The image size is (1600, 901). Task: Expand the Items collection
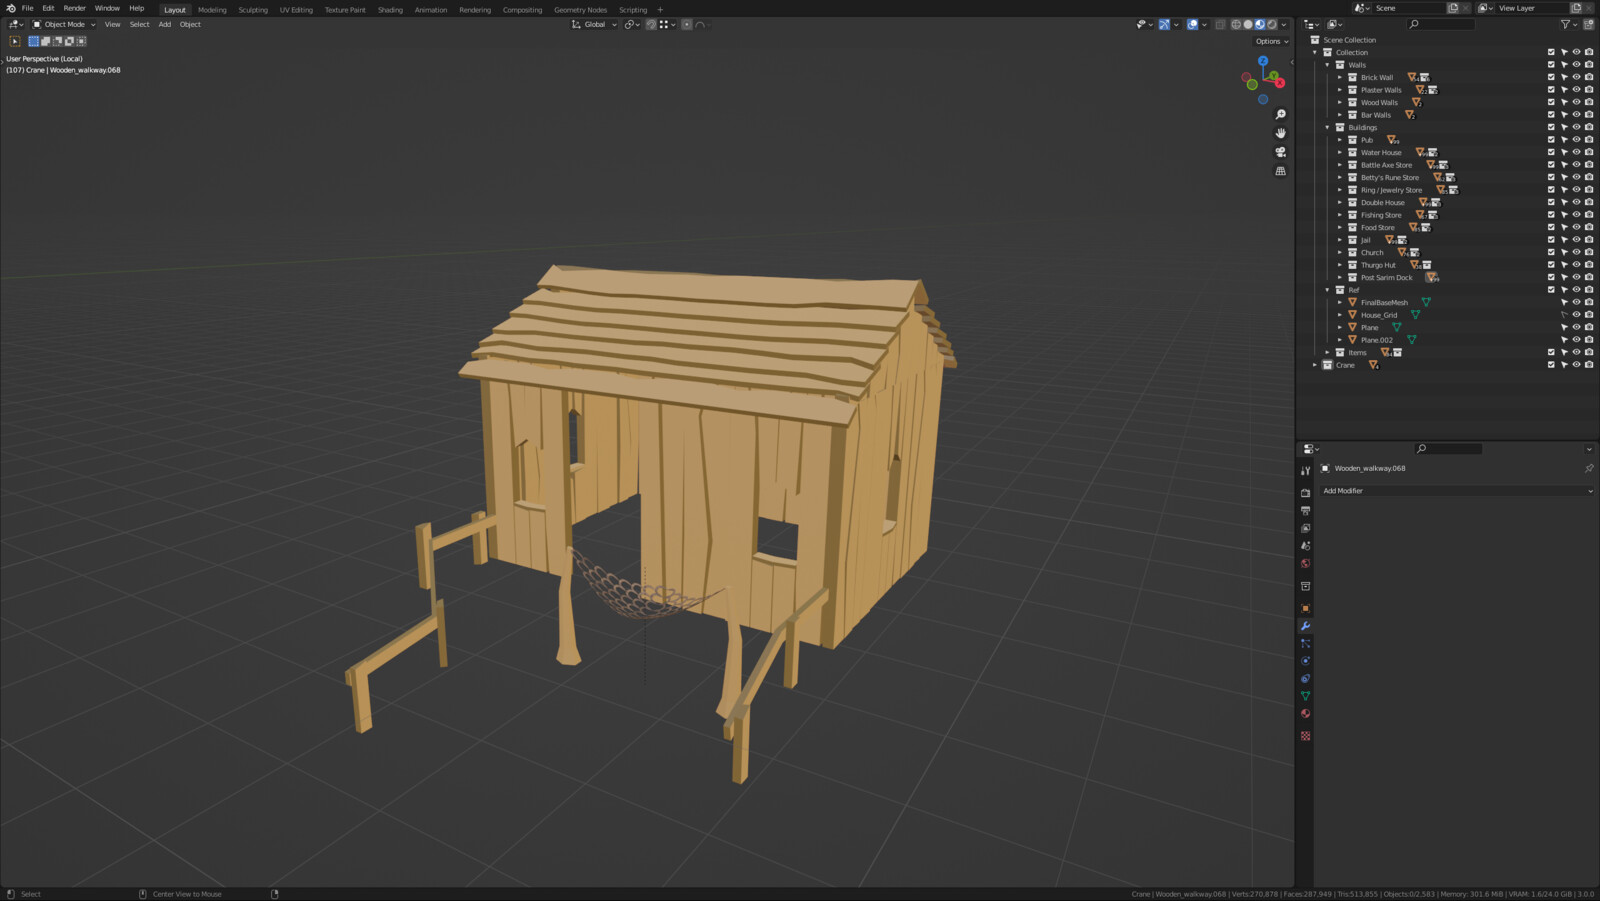coord(1328,352)
